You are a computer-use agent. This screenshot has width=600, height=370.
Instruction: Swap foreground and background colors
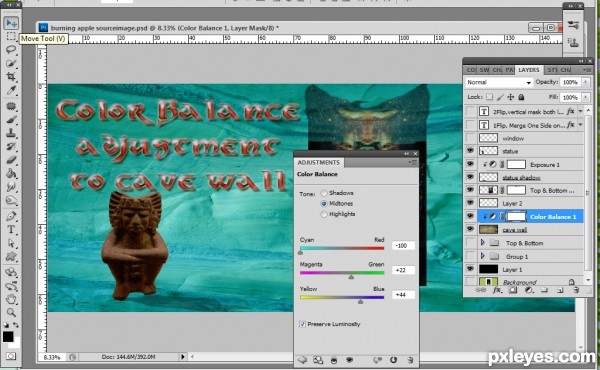(16, 325)
